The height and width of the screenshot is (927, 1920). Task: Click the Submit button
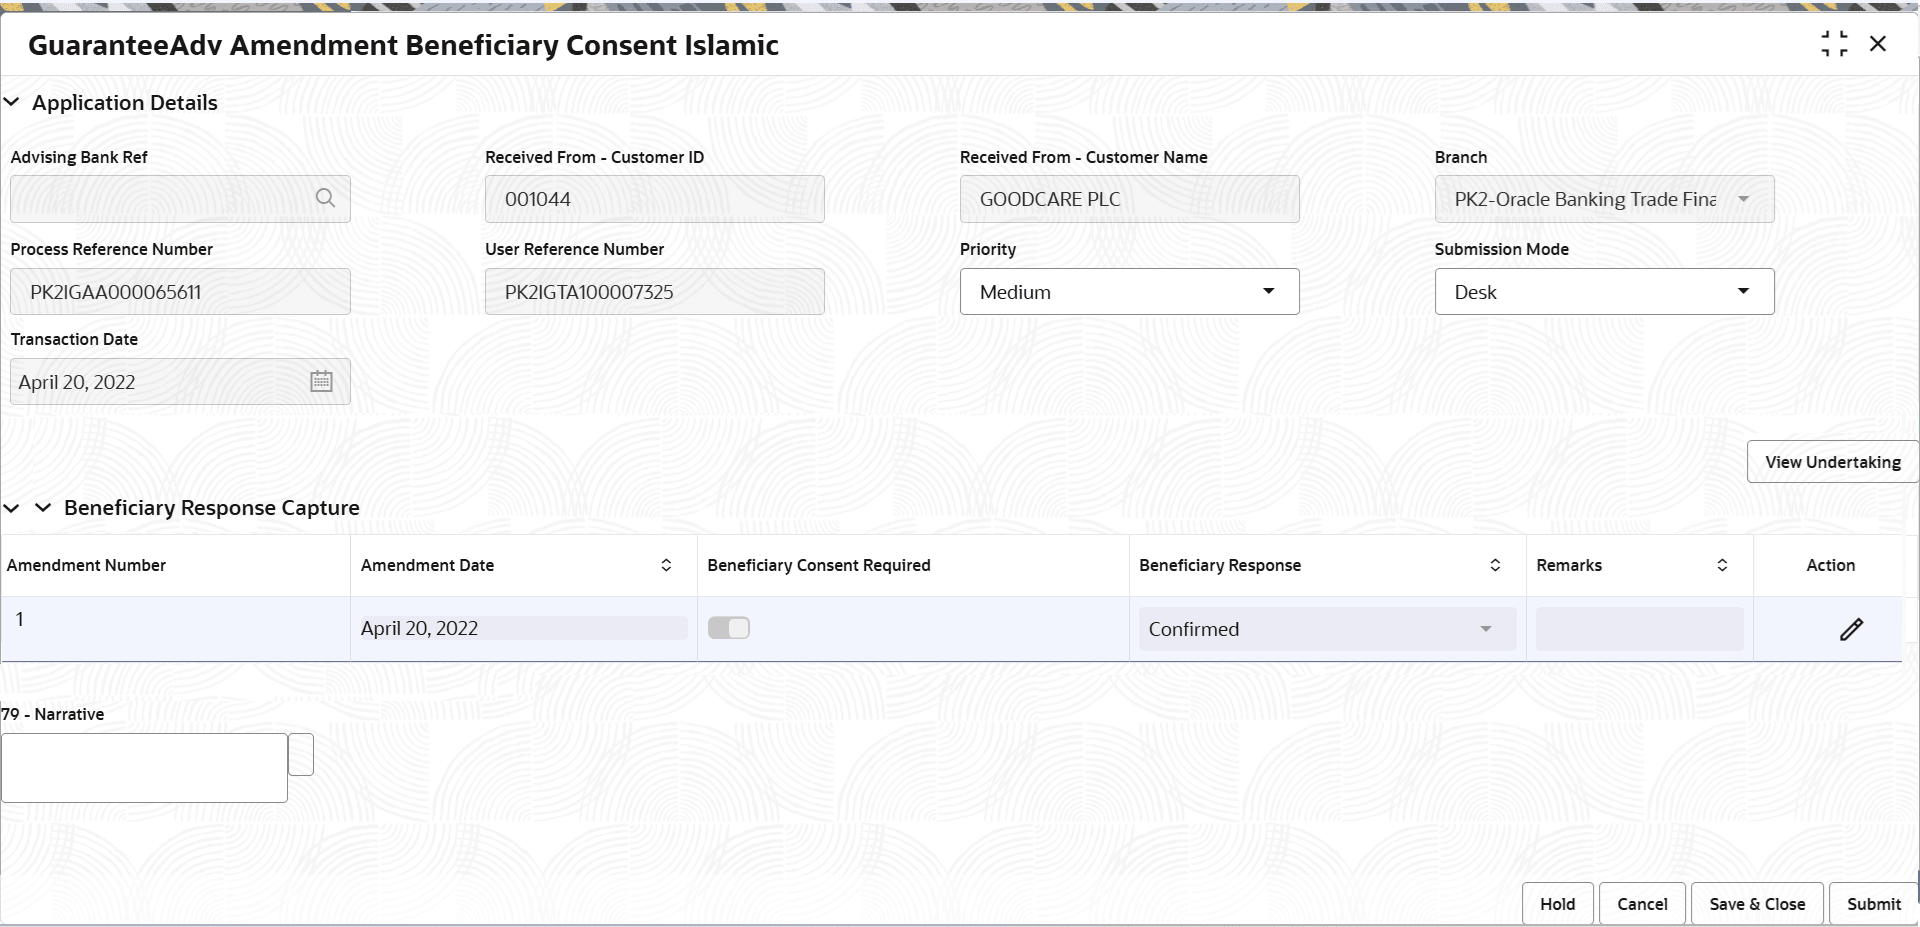(x=1873, y=904)
